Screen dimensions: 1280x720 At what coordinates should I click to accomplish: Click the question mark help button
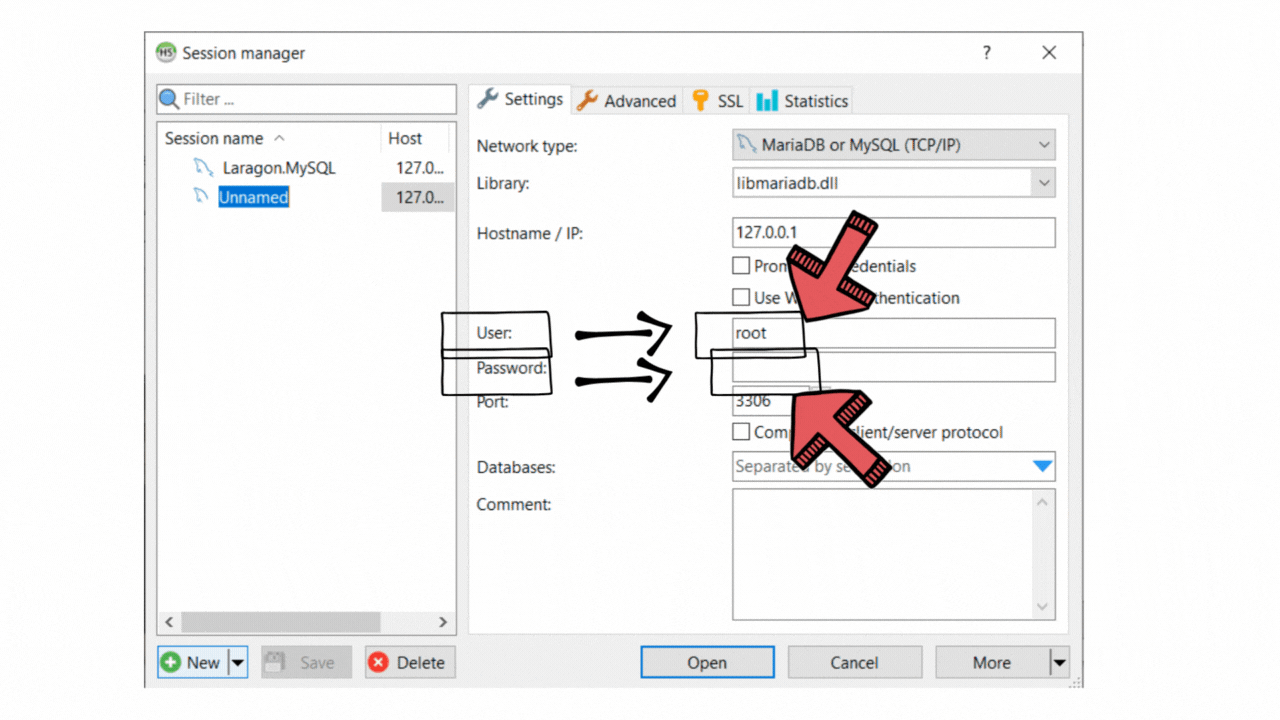point(986,53)
